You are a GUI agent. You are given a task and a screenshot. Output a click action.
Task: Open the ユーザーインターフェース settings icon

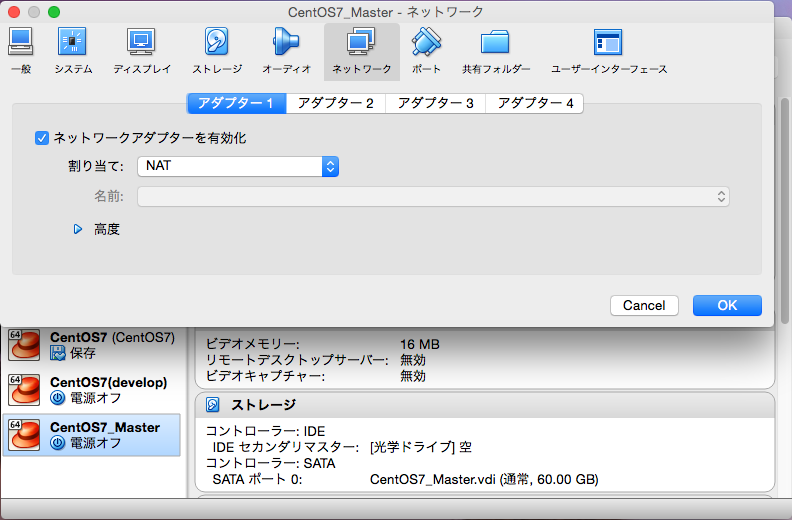(609, 51)
